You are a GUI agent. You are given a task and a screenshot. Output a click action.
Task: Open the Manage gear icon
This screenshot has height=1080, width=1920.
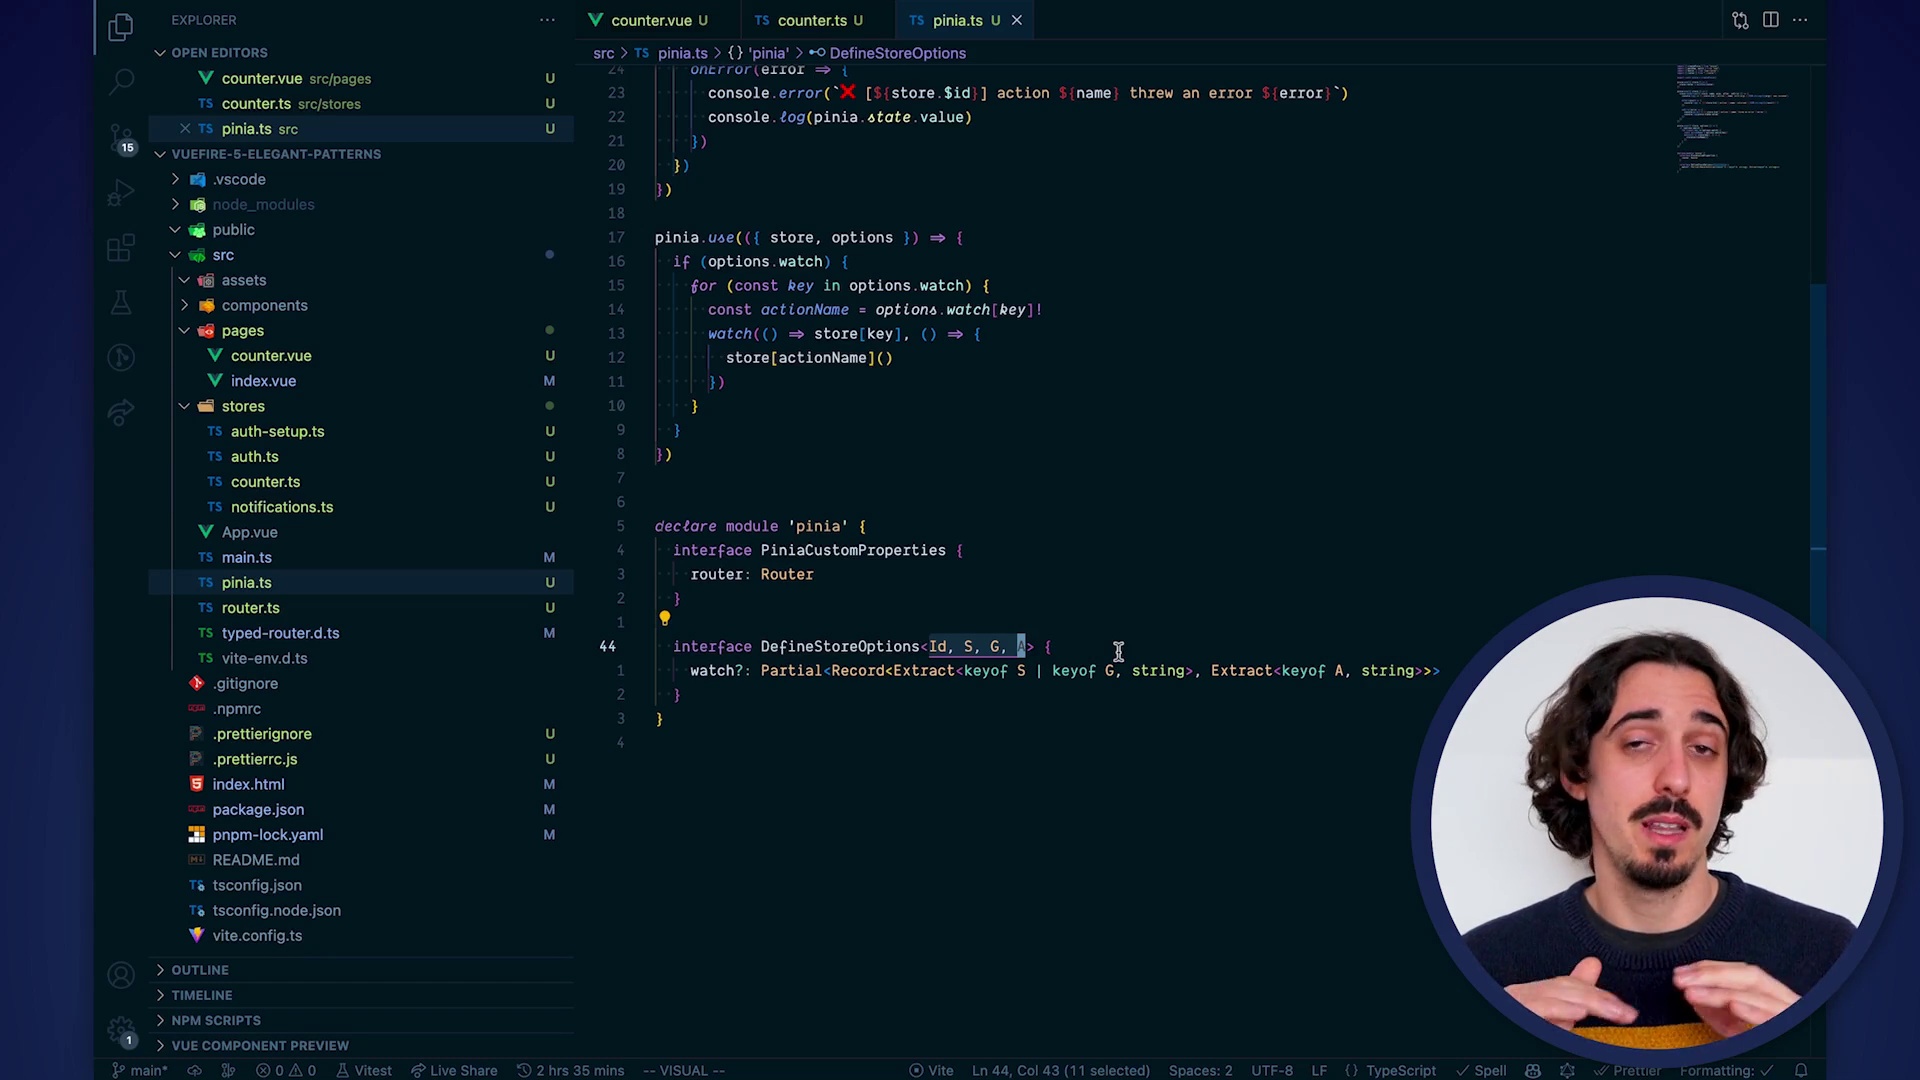[x=121, y=1030]
